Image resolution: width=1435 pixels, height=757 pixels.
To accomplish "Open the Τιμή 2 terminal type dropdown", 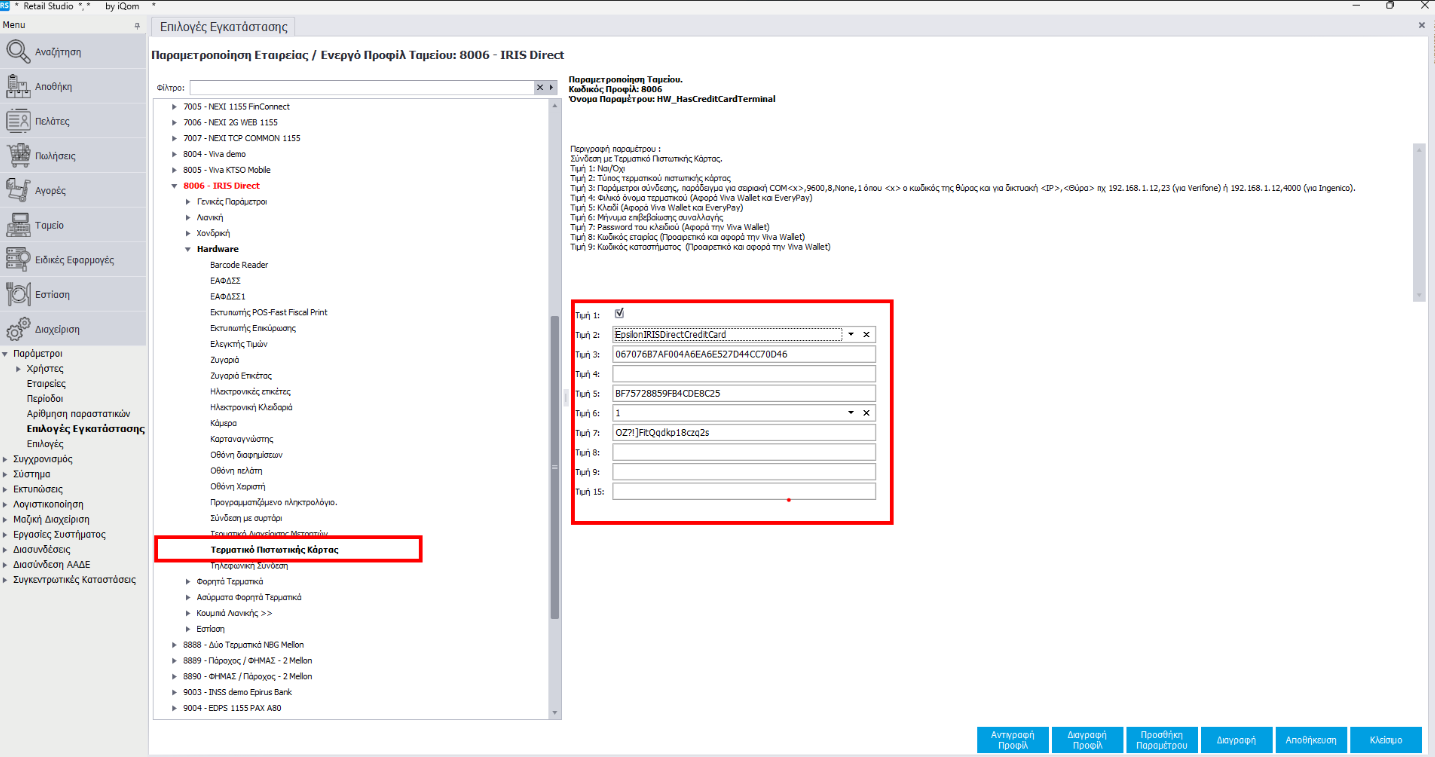I will (851, 334).
